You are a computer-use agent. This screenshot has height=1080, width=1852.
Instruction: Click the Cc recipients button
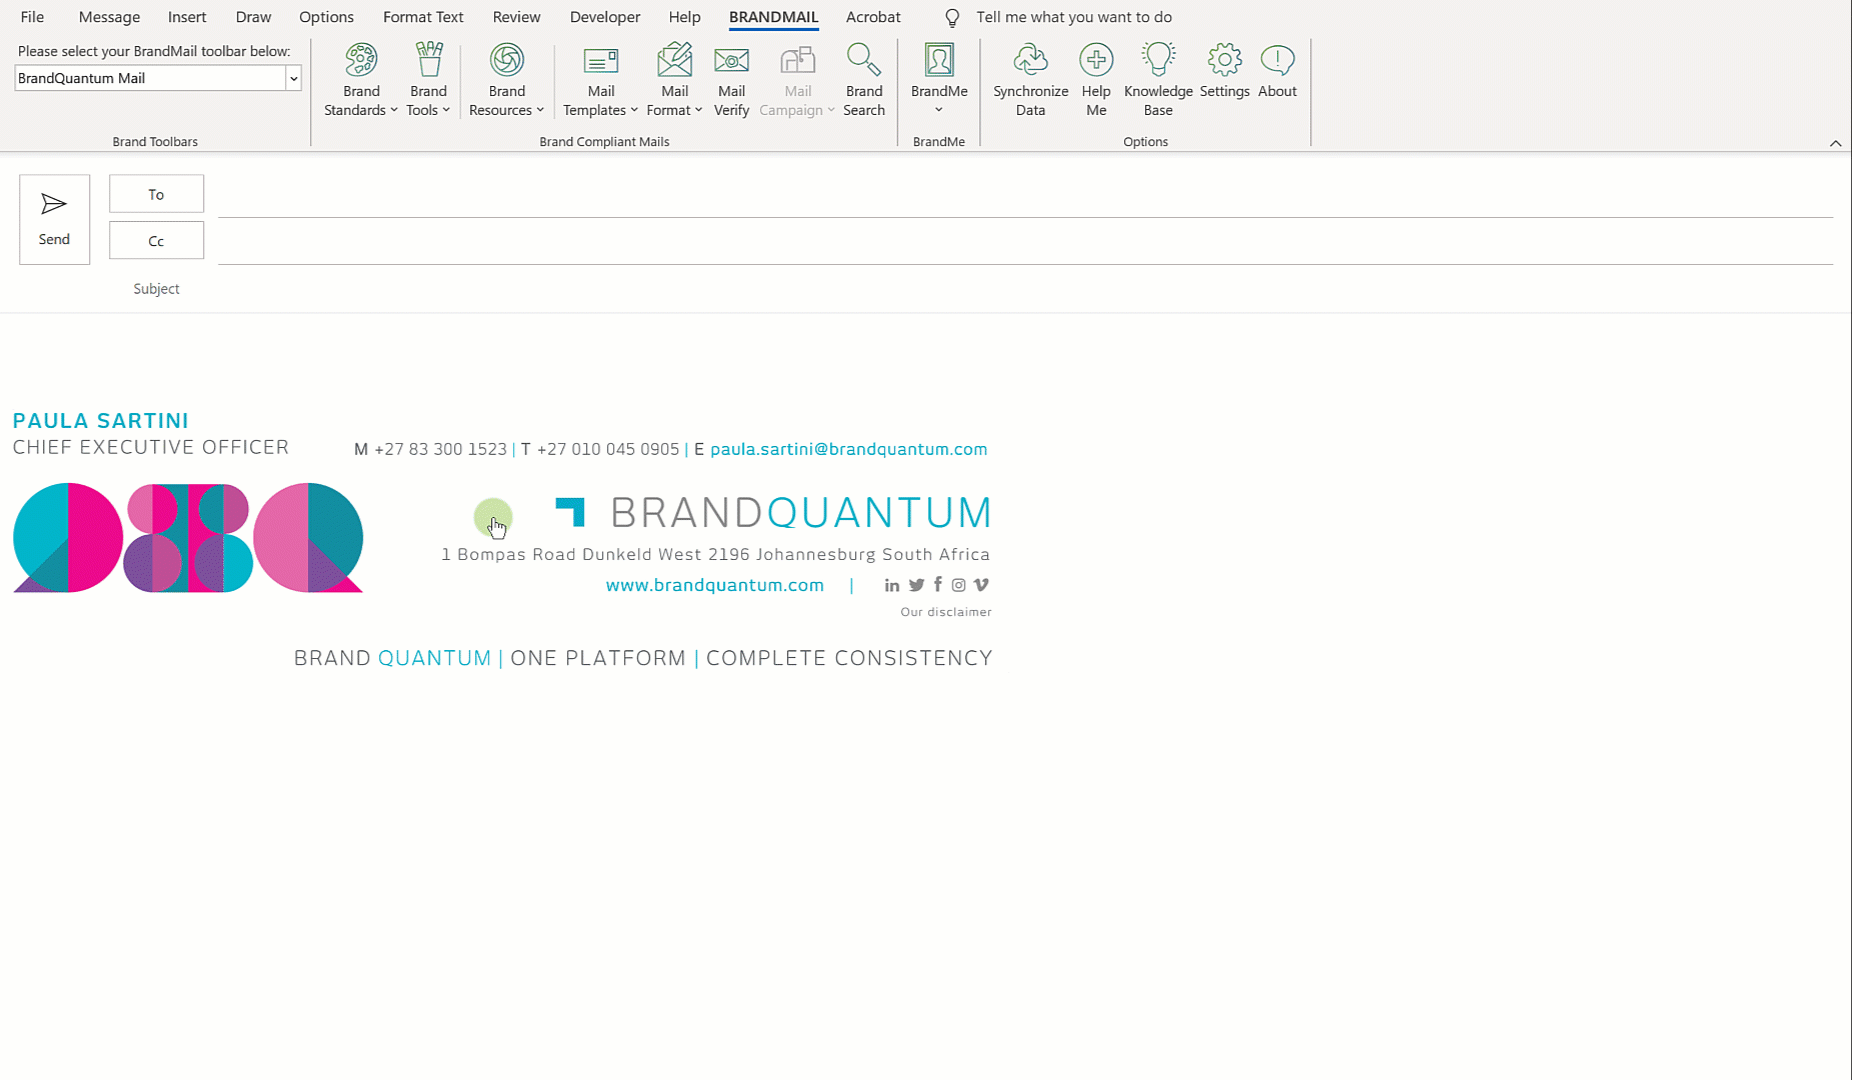tap(156, 241)
